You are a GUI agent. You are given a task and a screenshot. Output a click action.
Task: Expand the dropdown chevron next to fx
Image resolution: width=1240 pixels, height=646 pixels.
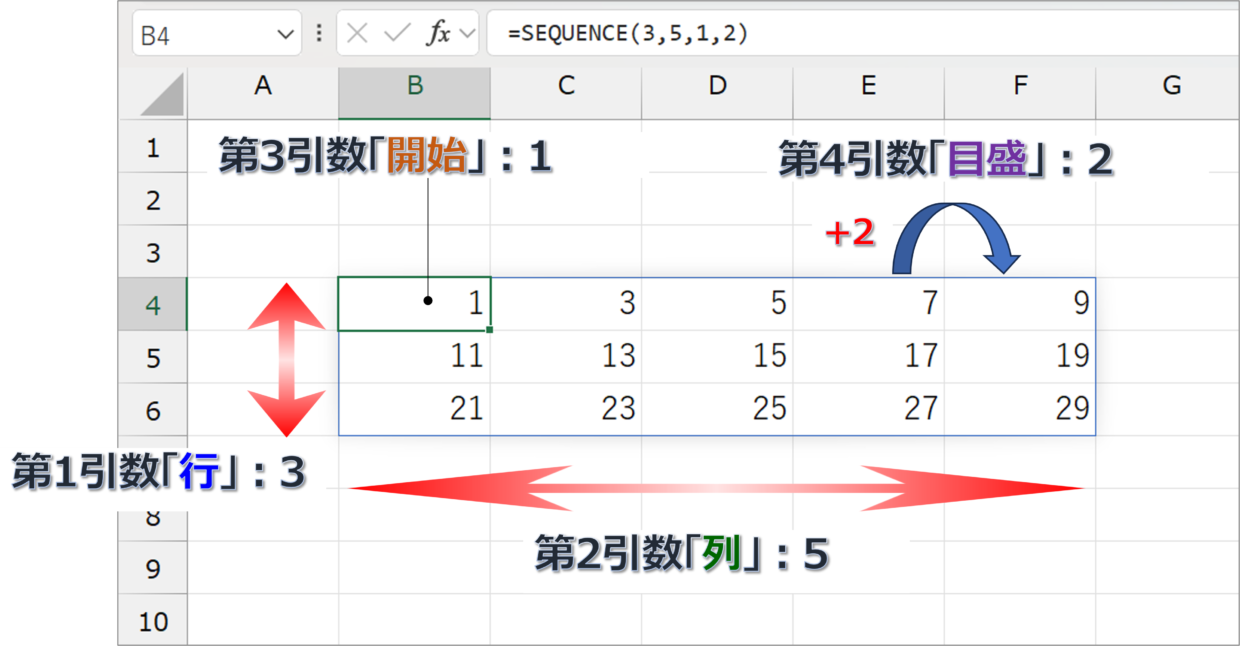pyautogui.click(x=467, y=34)
